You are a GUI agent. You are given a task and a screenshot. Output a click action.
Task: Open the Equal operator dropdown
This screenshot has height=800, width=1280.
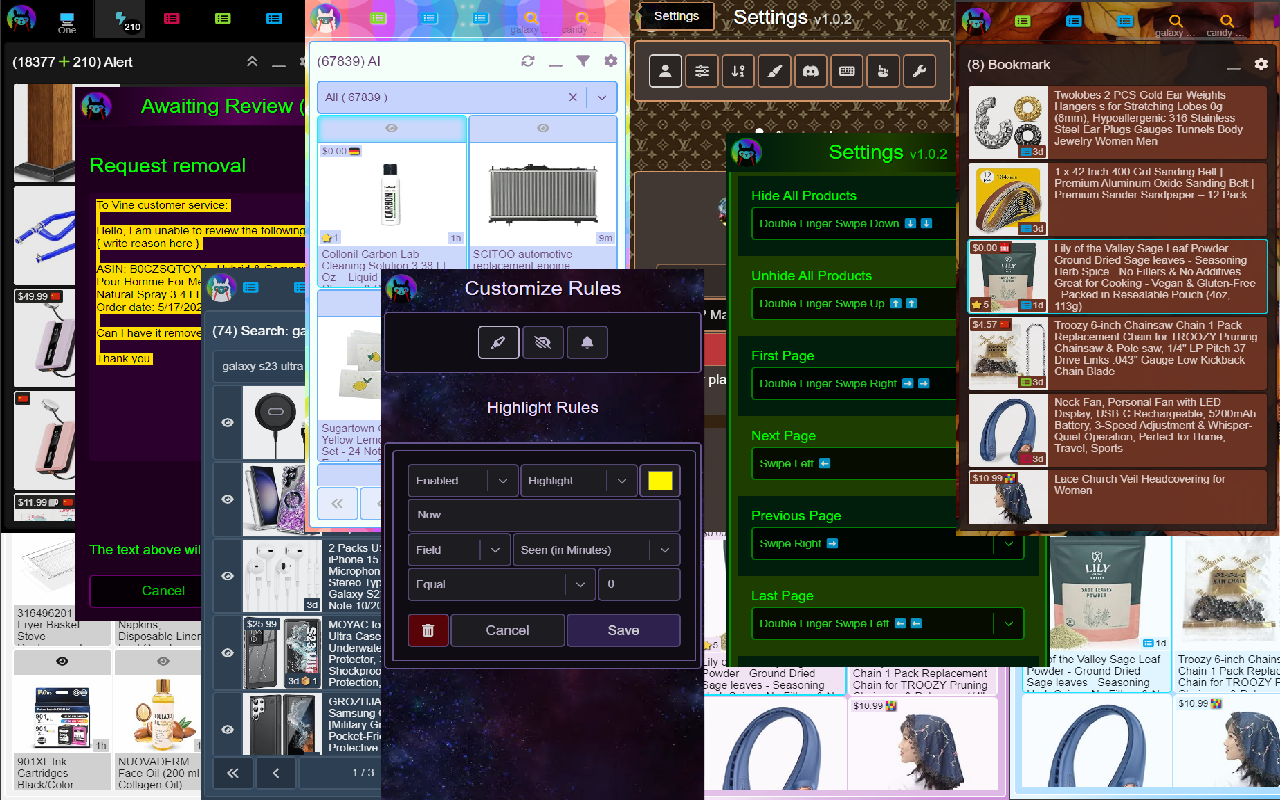501,584
